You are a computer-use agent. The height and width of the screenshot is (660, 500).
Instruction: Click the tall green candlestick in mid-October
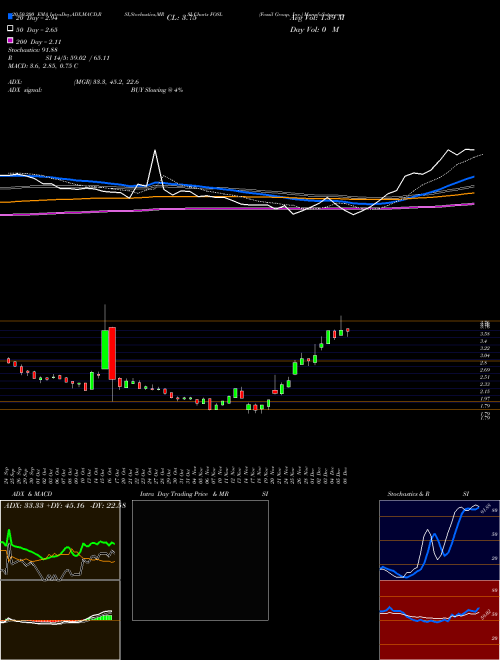coord(105,349)
